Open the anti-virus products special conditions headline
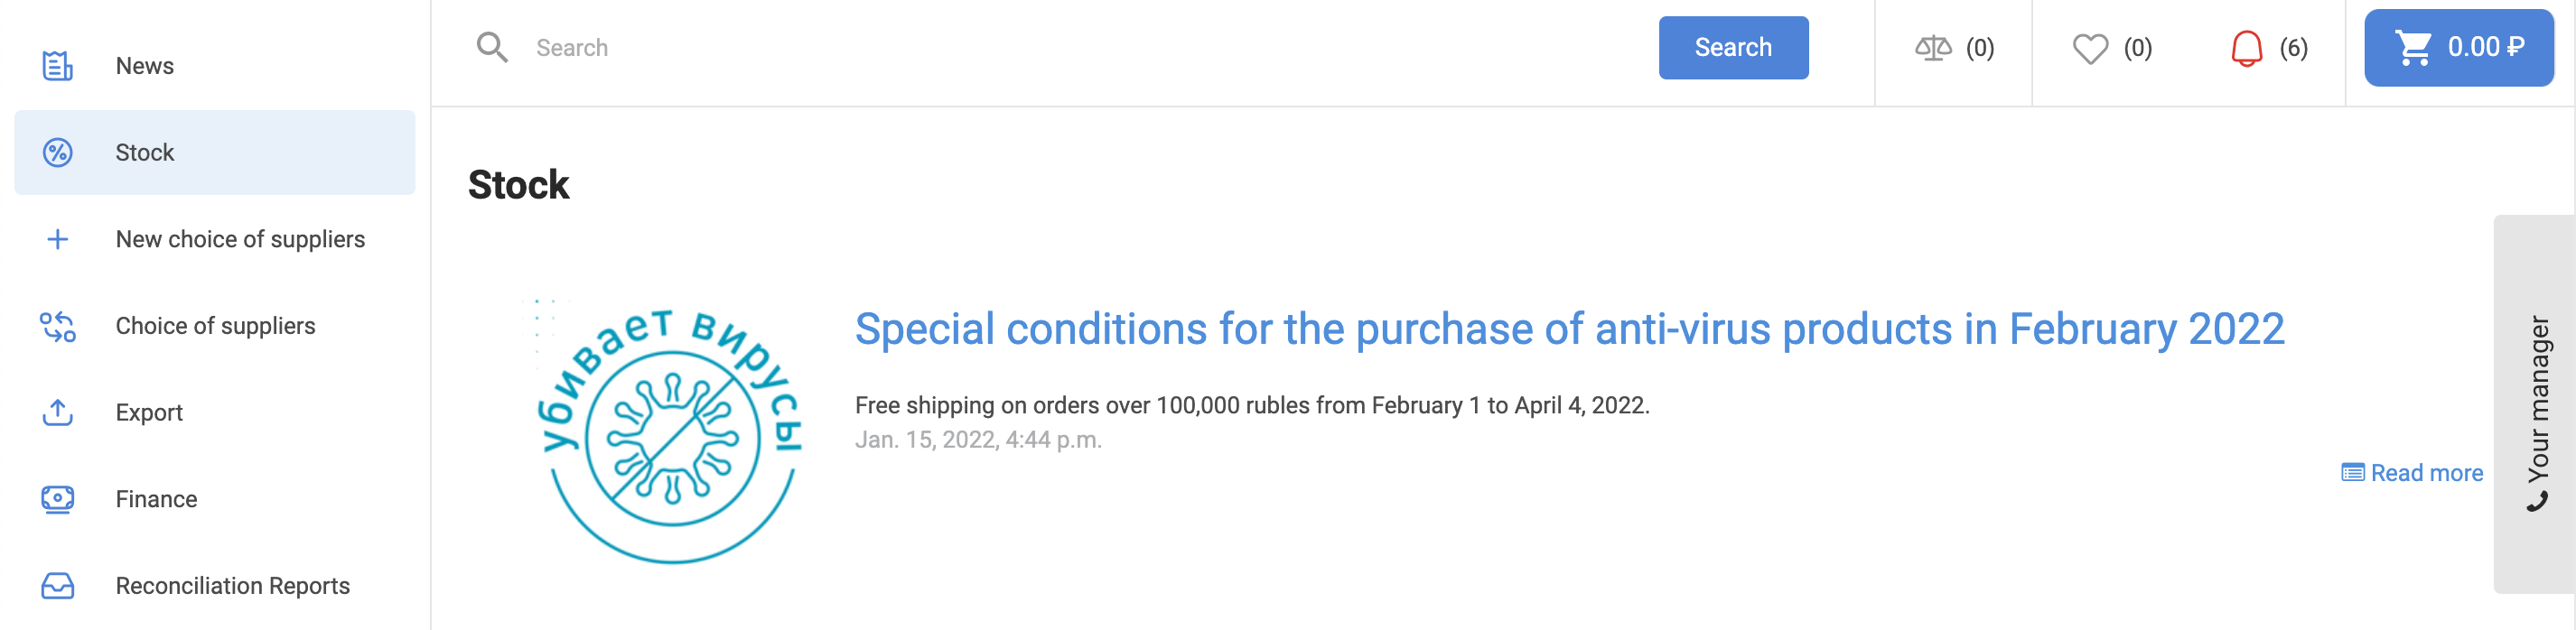The width and height of the screenshot is (2576, 630). pos(1568,329)
